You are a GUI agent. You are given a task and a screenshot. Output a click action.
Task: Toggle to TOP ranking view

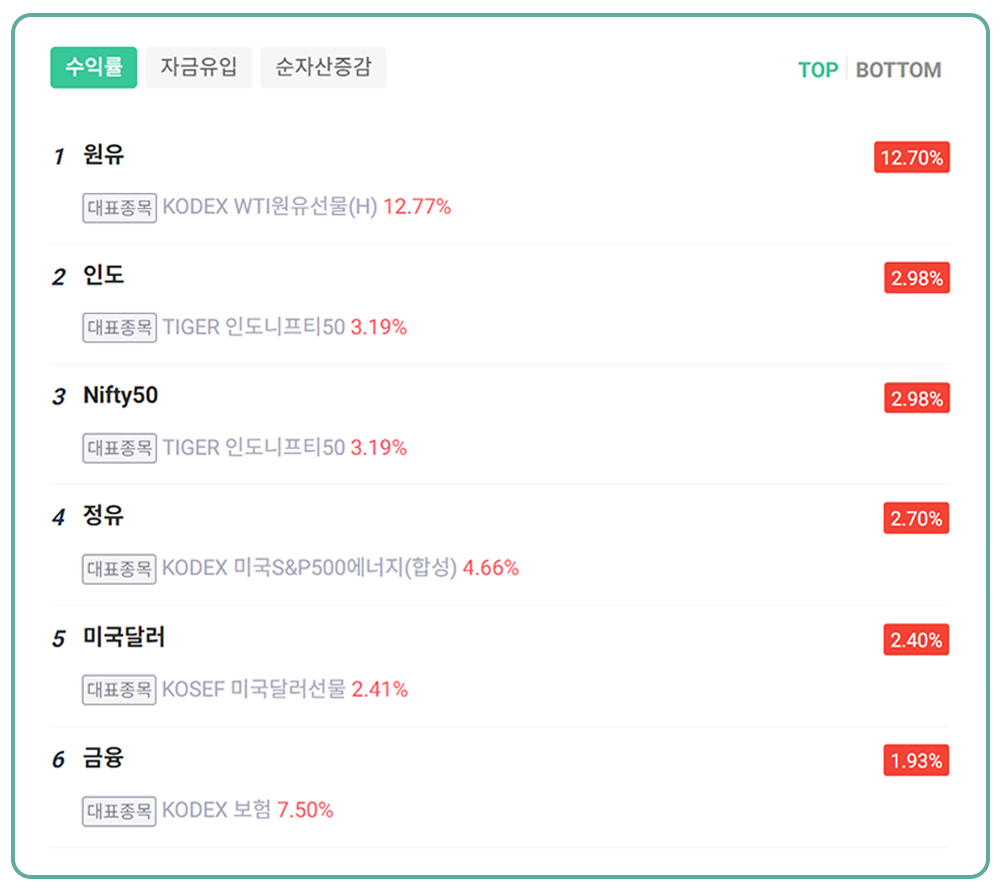point(817,70)
